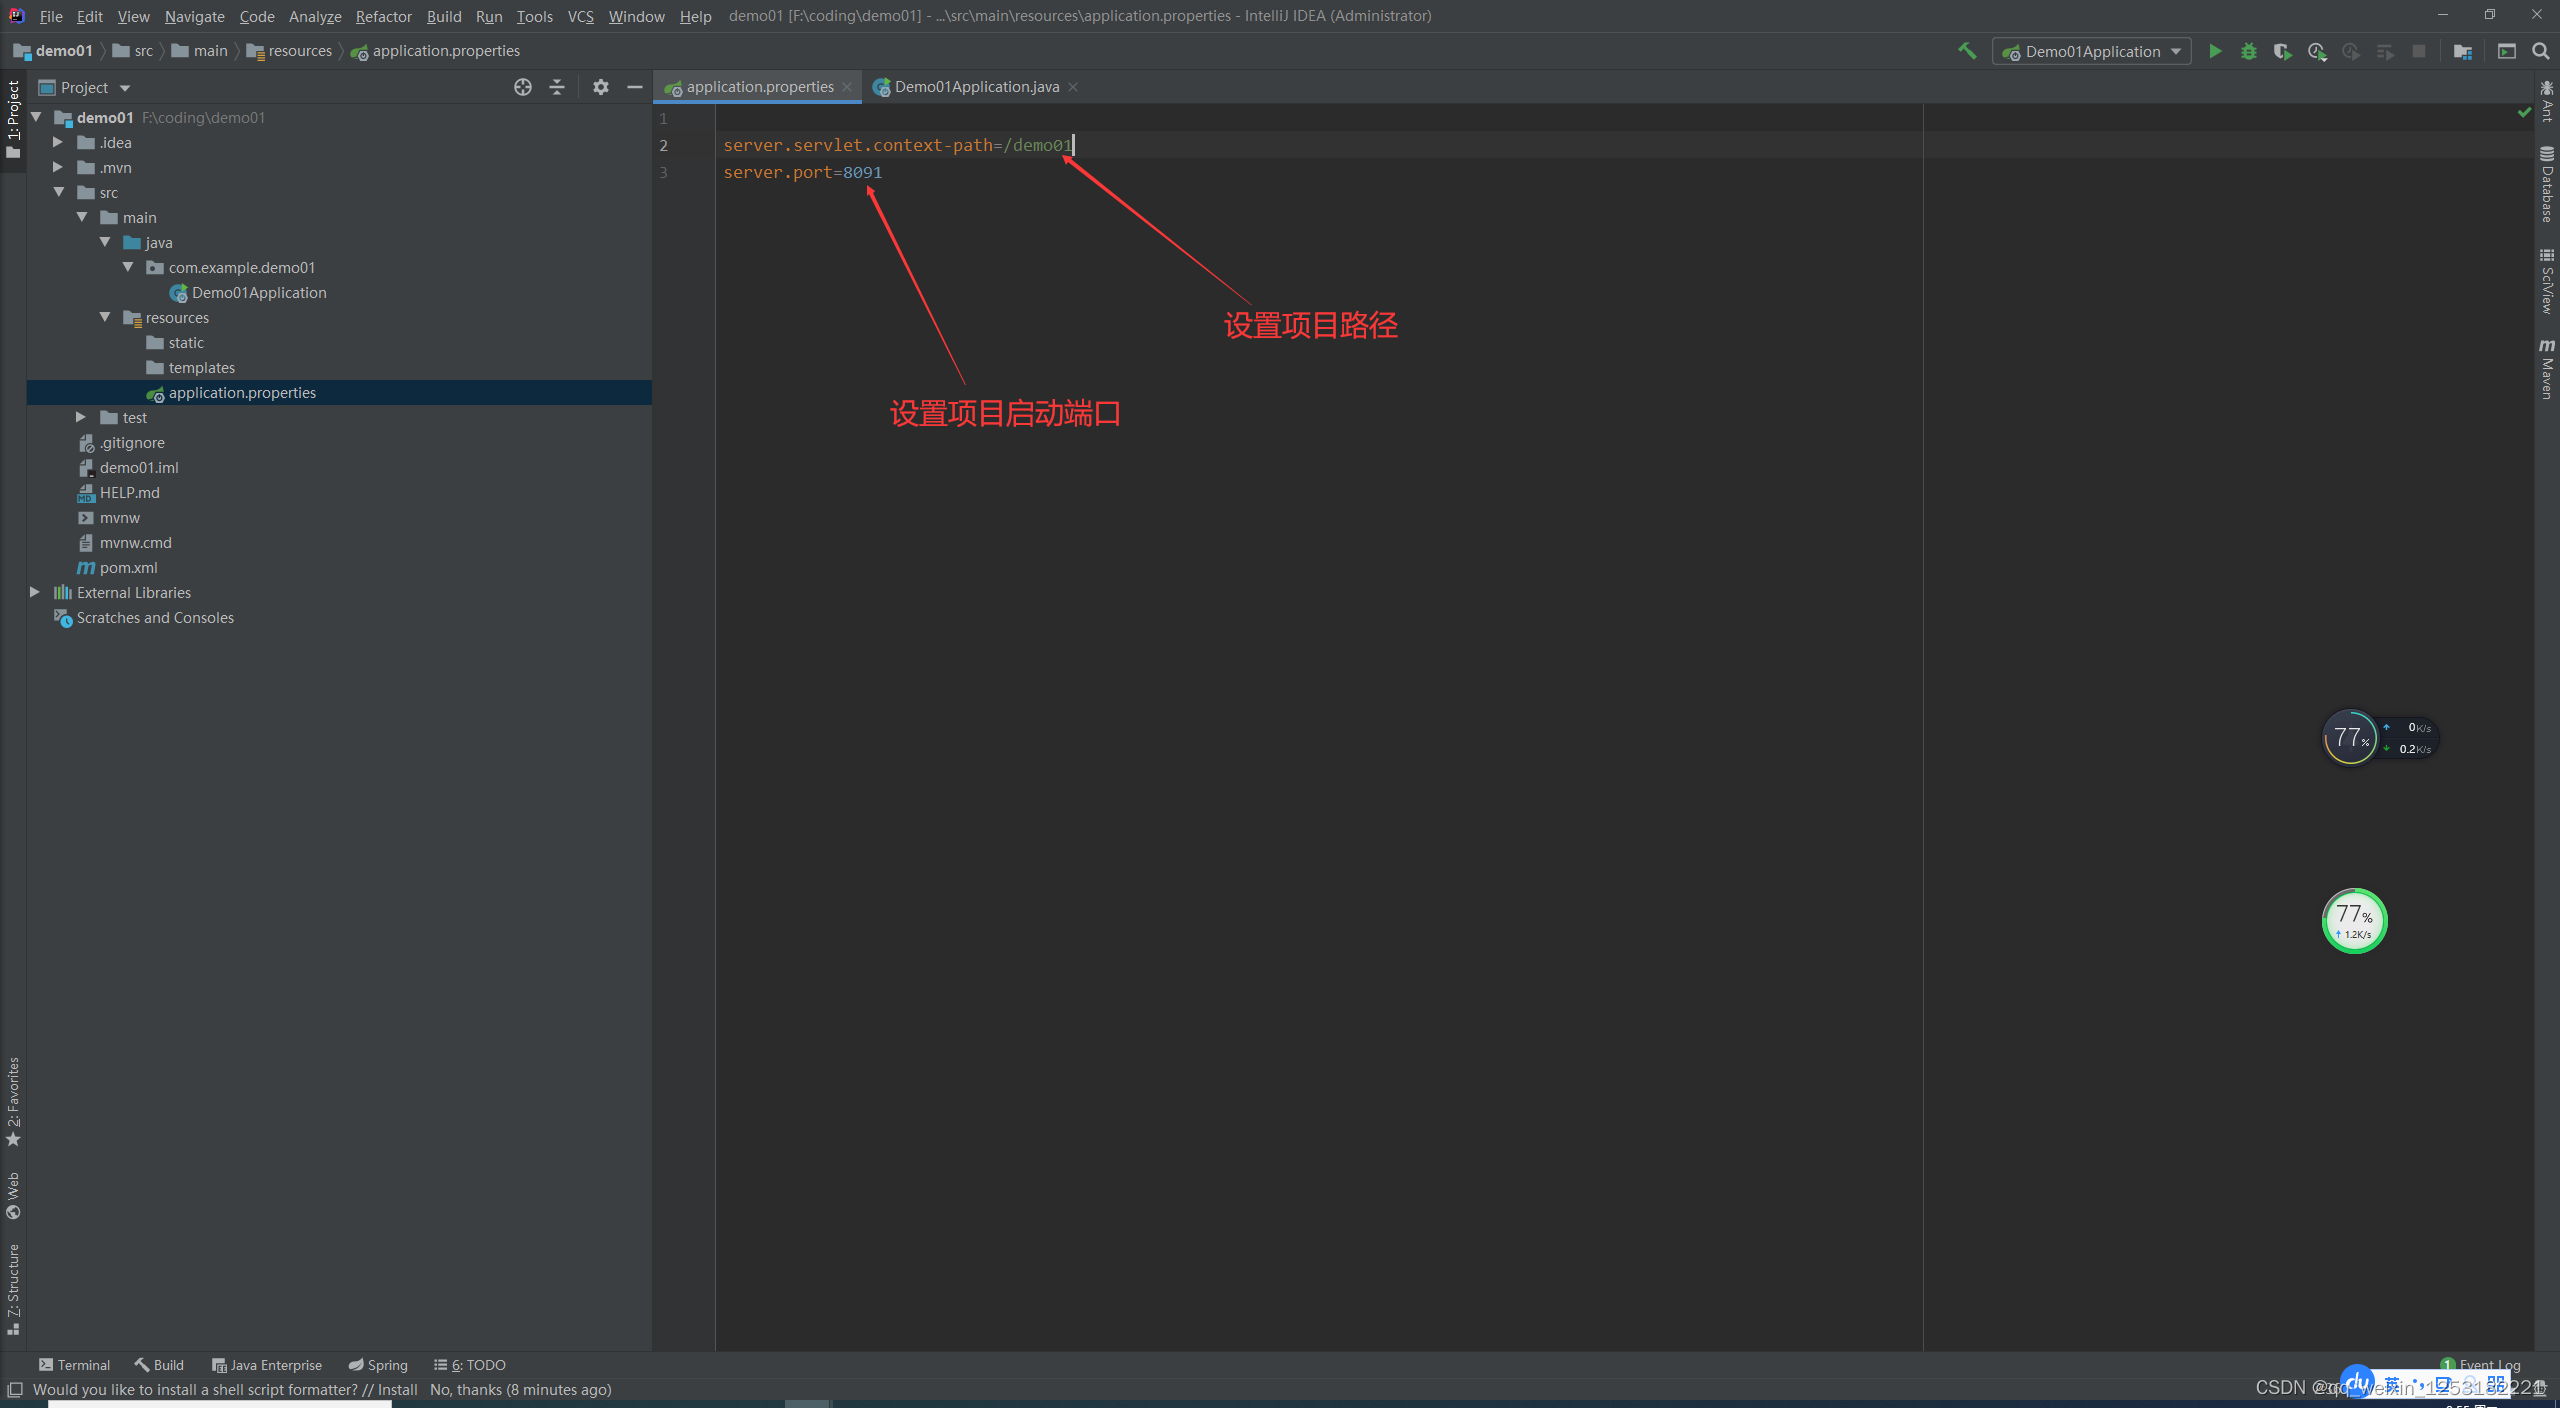Open Demo01Application run configuration dropdown
Viewport: 2560px width, 1408px height.
tap(2092, 51)
